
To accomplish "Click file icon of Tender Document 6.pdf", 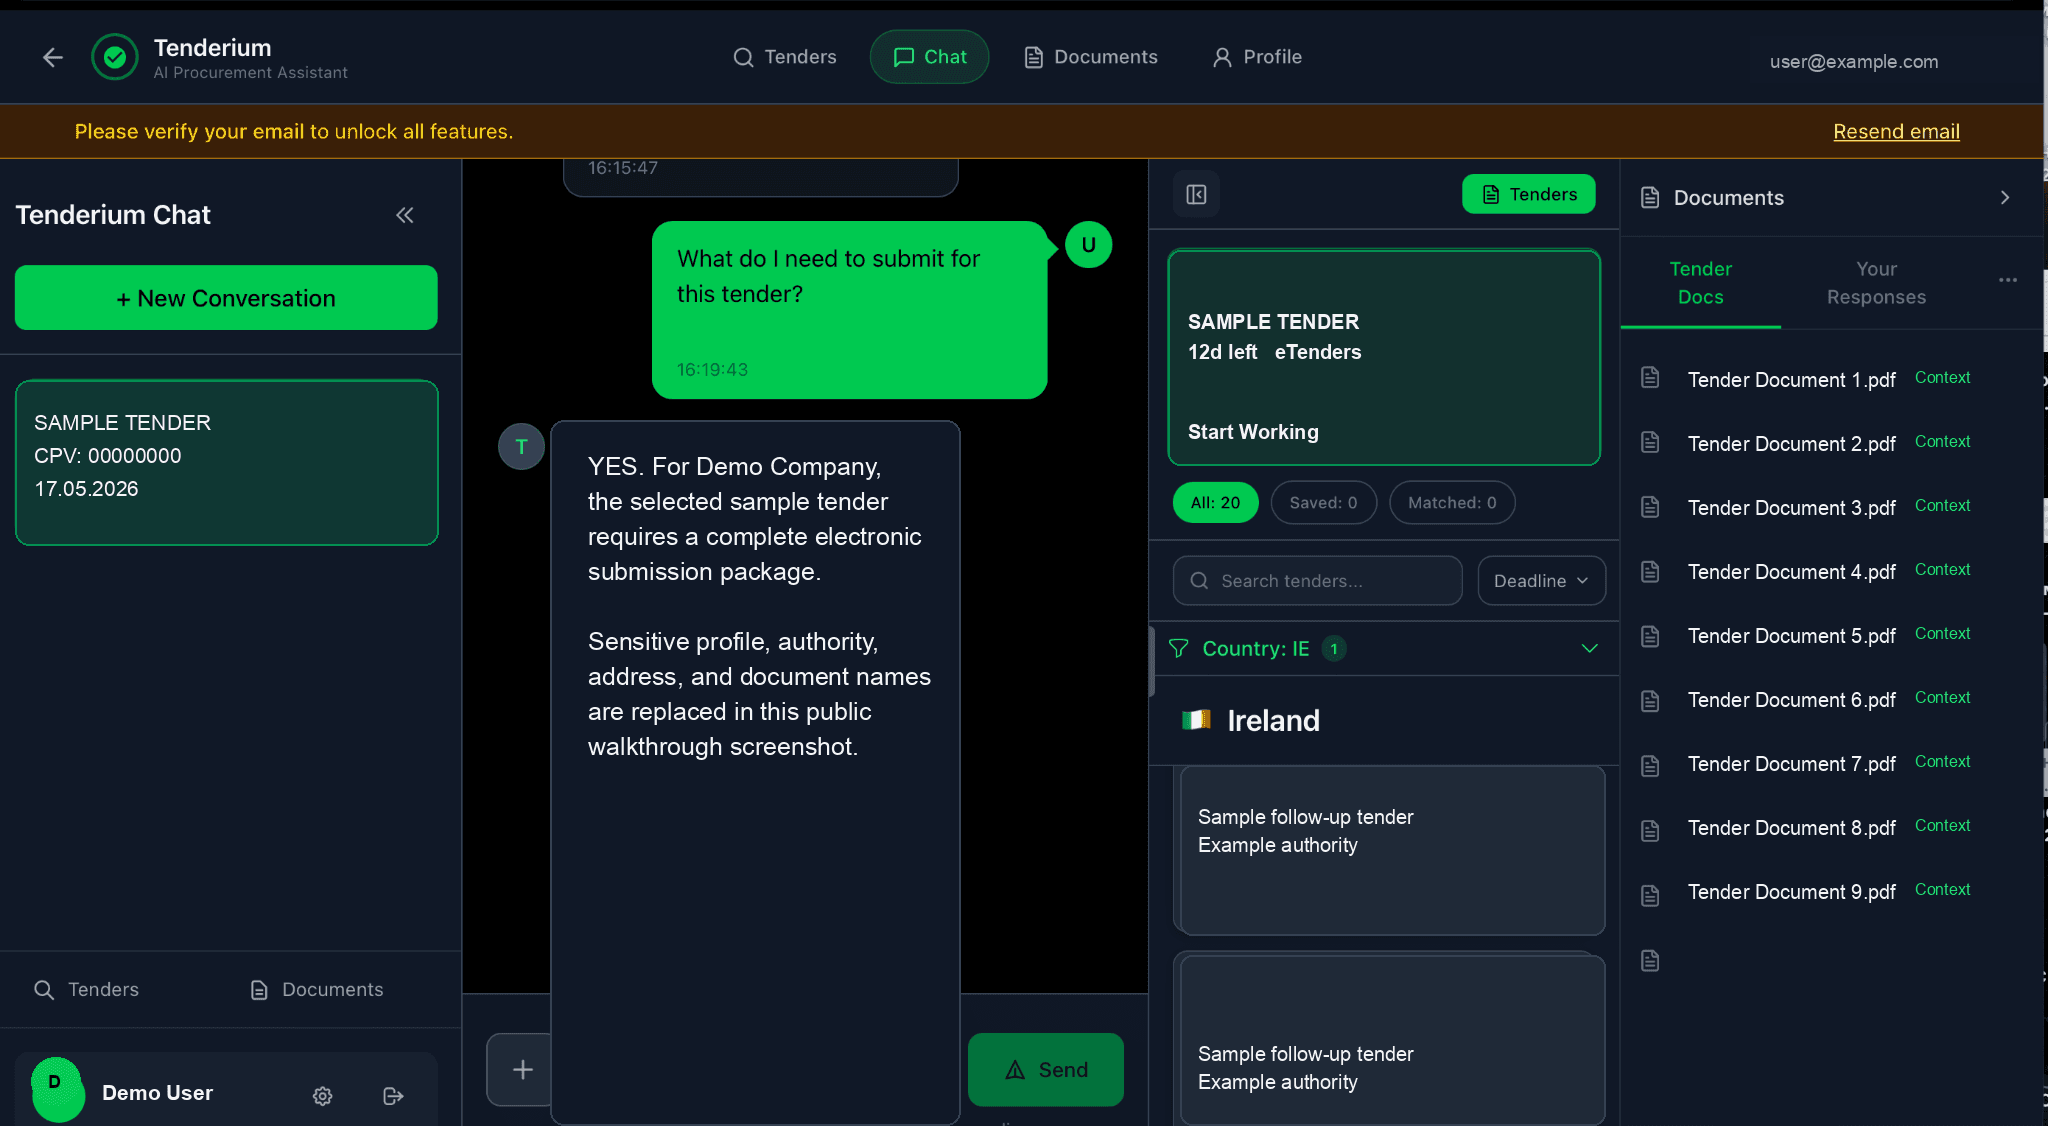I will pyautogui.click(x=1650, y=701).
